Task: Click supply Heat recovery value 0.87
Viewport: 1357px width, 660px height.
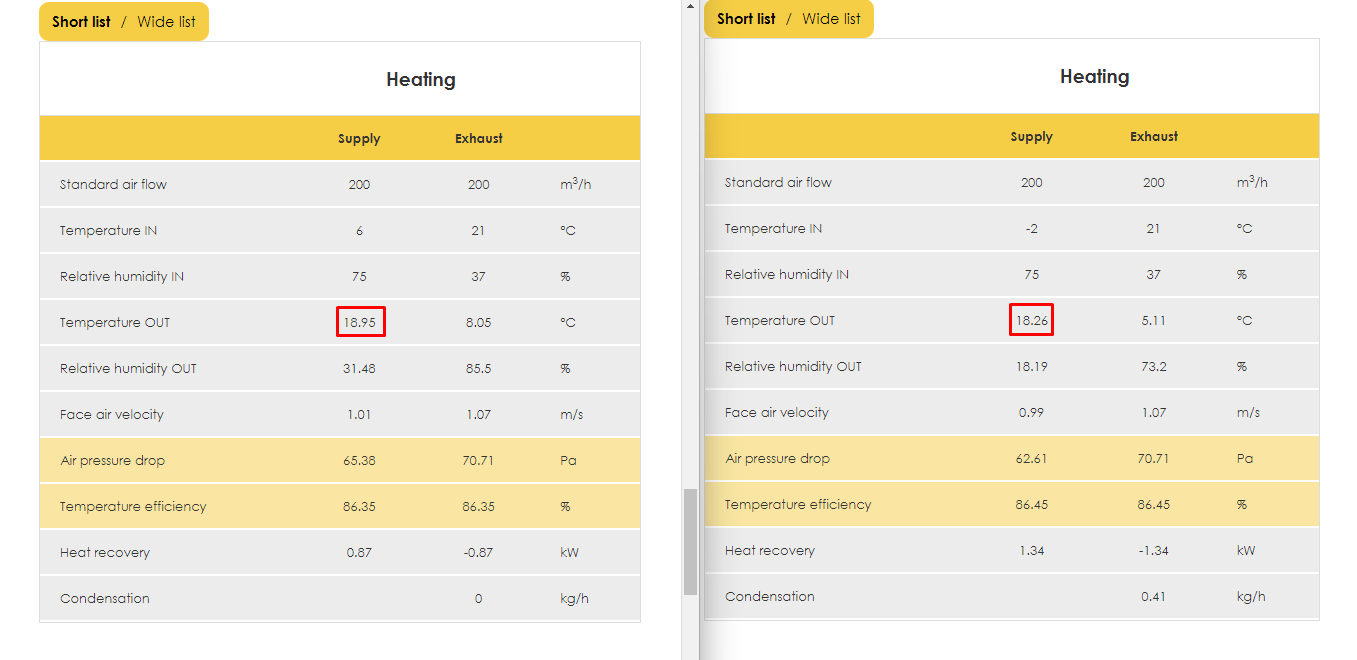Action: [x=359, y=552]
